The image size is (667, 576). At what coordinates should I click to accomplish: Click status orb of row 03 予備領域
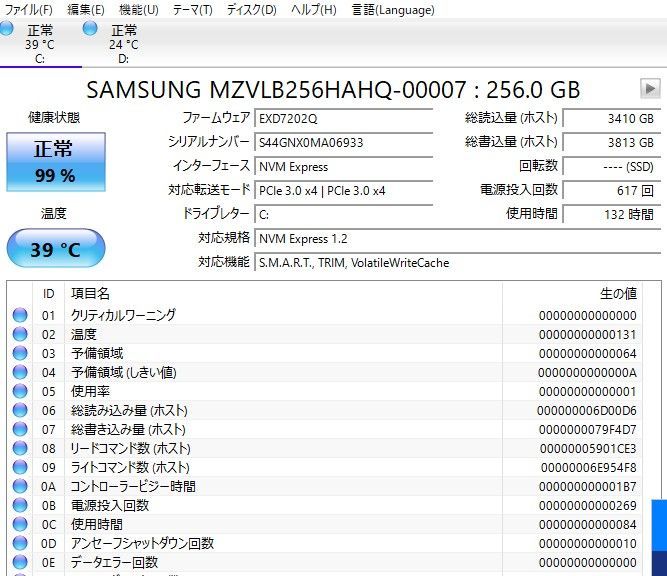(20, 353)
